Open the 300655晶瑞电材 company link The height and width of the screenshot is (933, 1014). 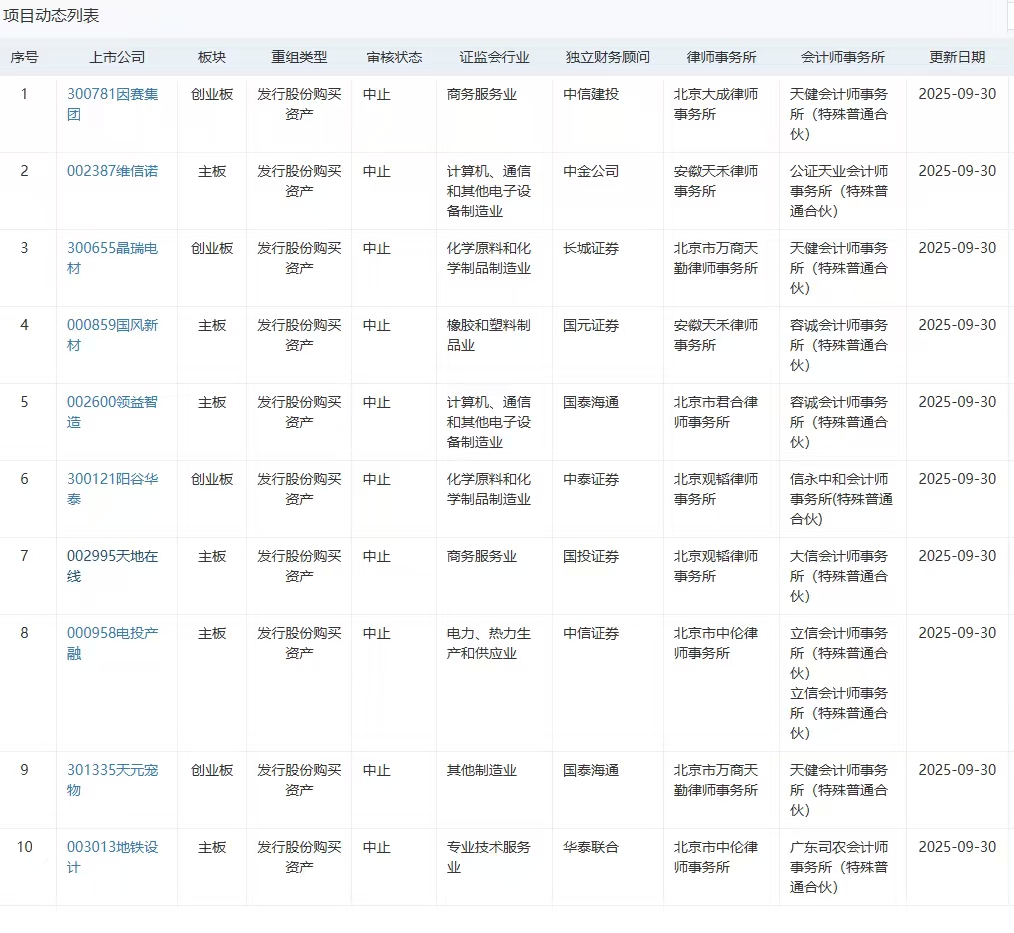(113, 258)
